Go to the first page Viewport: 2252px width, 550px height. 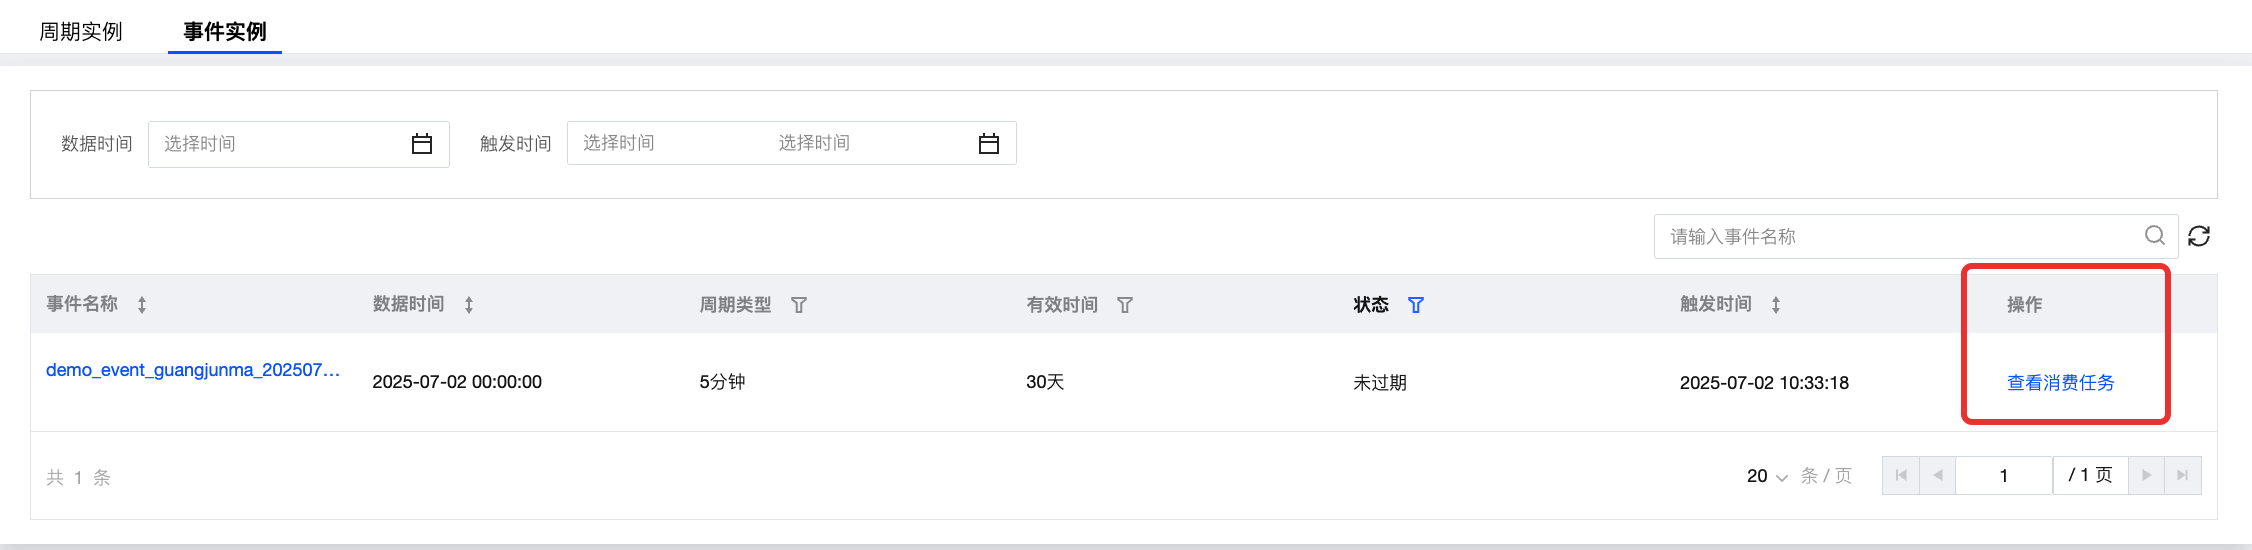[x=1901, y=476]
